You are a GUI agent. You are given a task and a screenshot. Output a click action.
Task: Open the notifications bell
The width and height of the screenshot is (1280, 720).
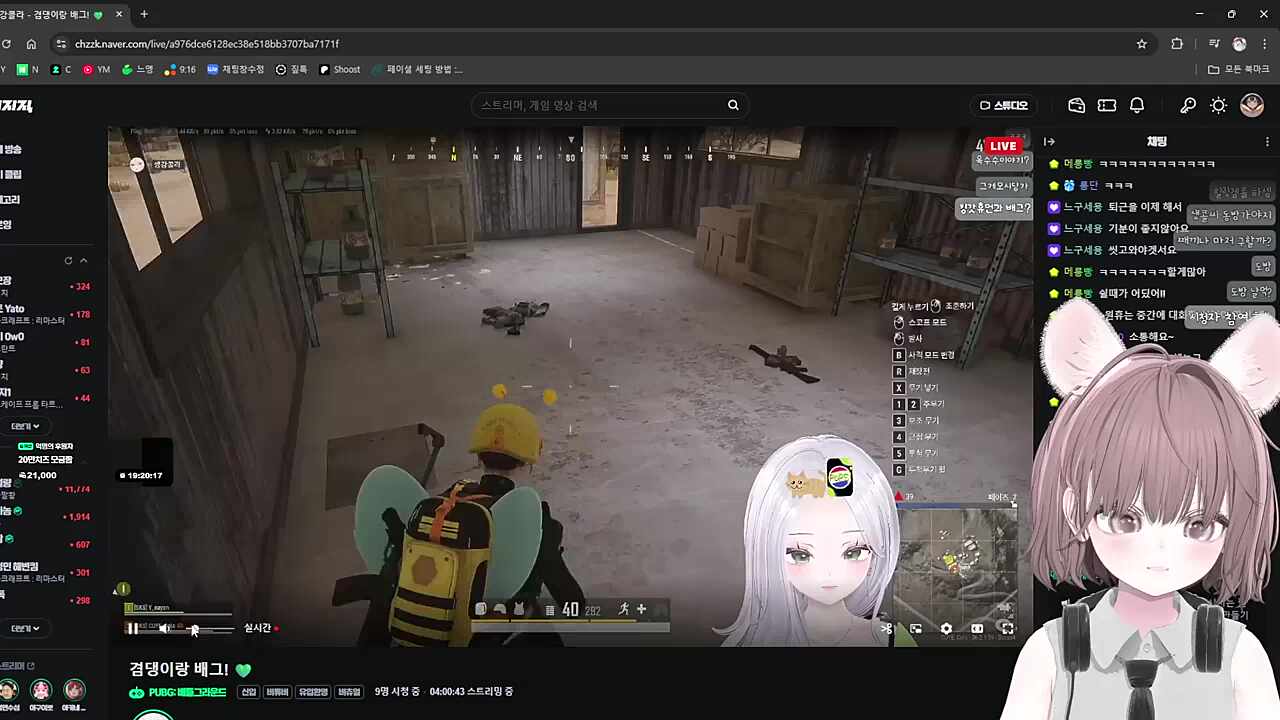pos(1137,105)
